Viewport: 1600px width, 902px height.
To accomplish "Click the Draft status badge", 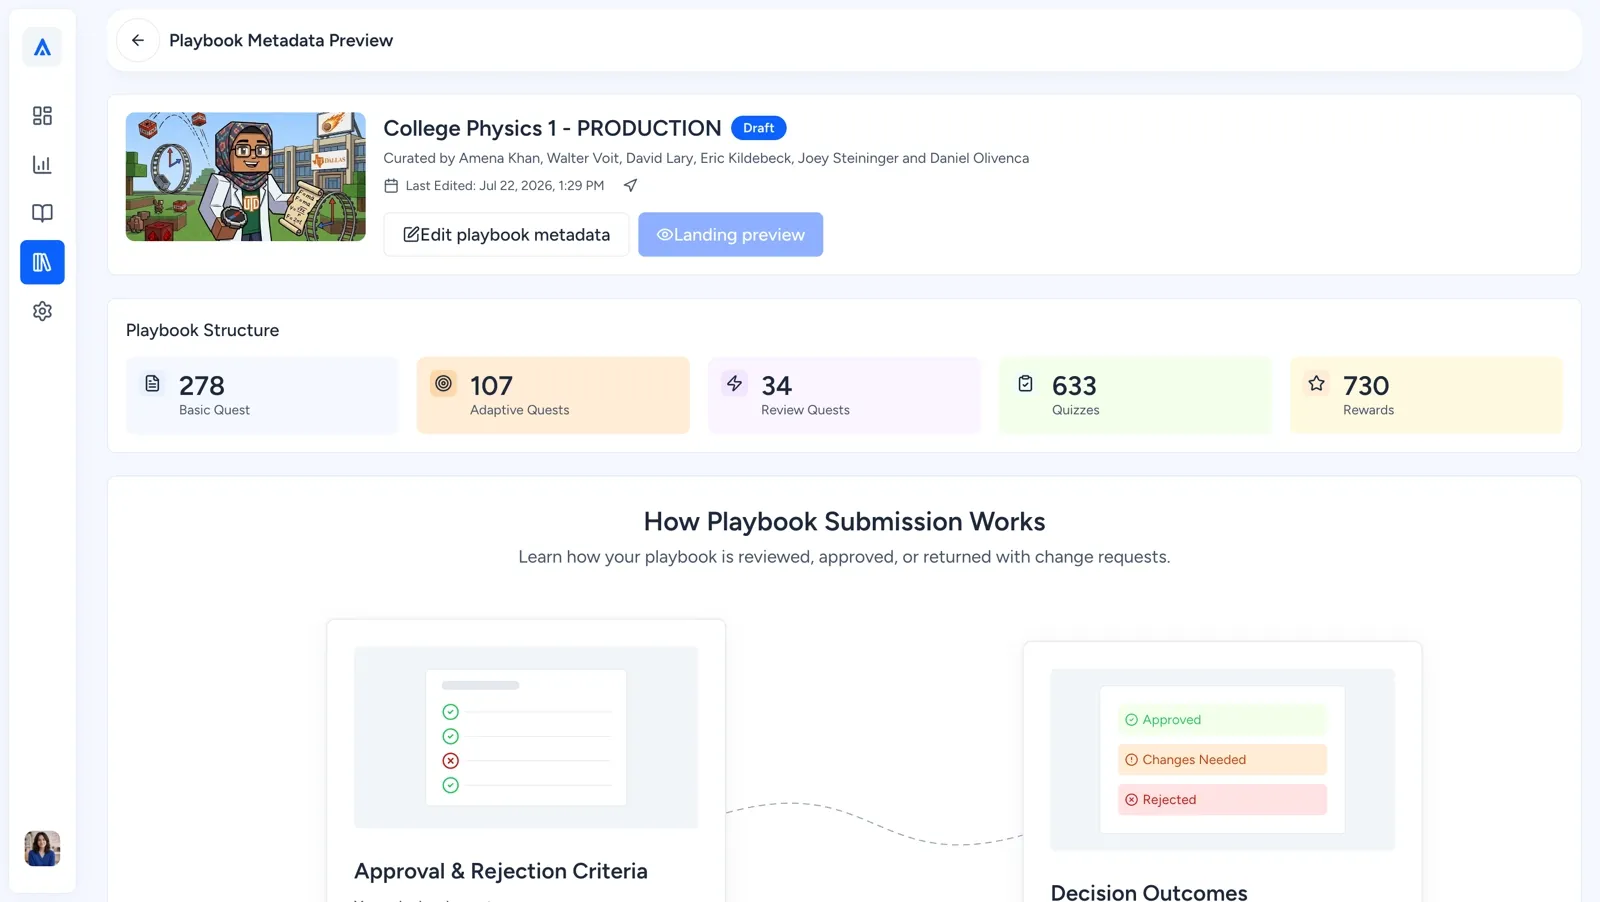I will tap(758, 128).
